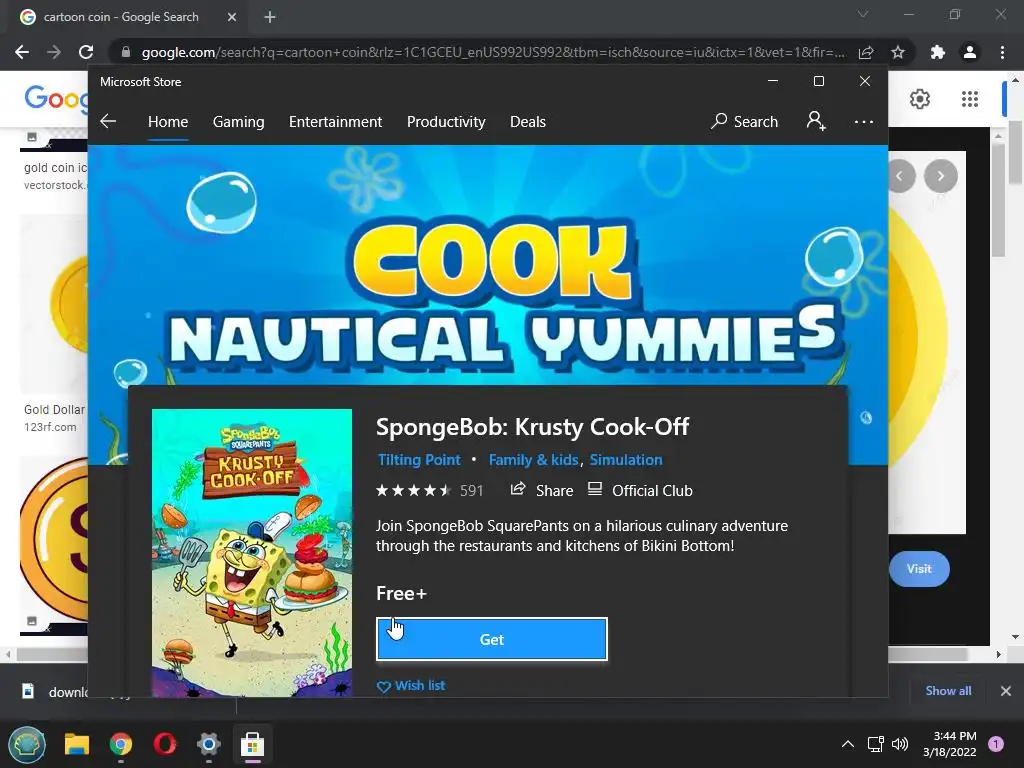
Task: Open the Chrome profile icon
Action: [970, 52]
